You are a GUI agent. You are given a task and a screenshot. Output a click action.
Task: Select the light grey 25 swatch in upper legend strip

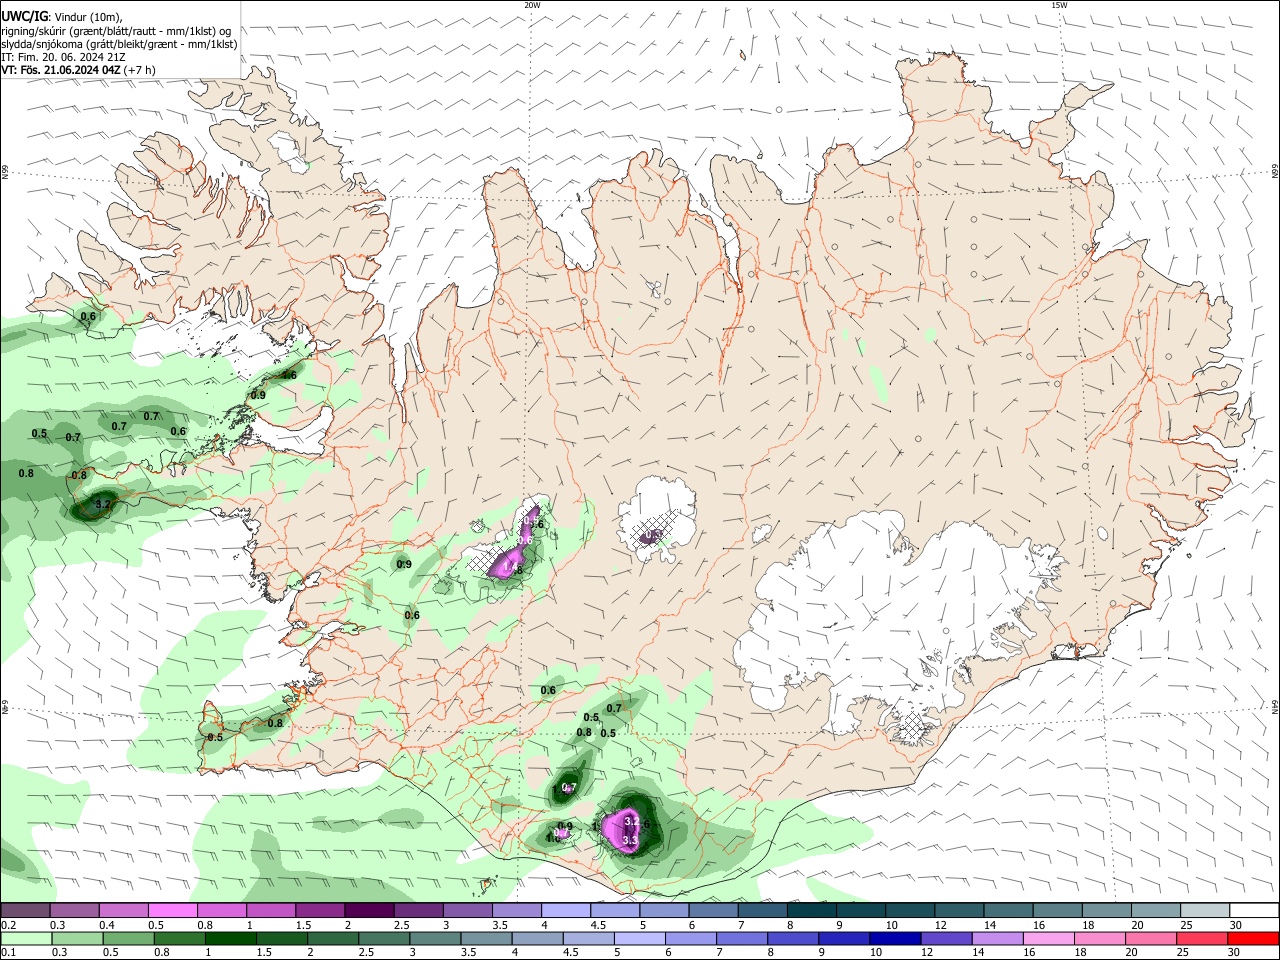coord(1205,910)
